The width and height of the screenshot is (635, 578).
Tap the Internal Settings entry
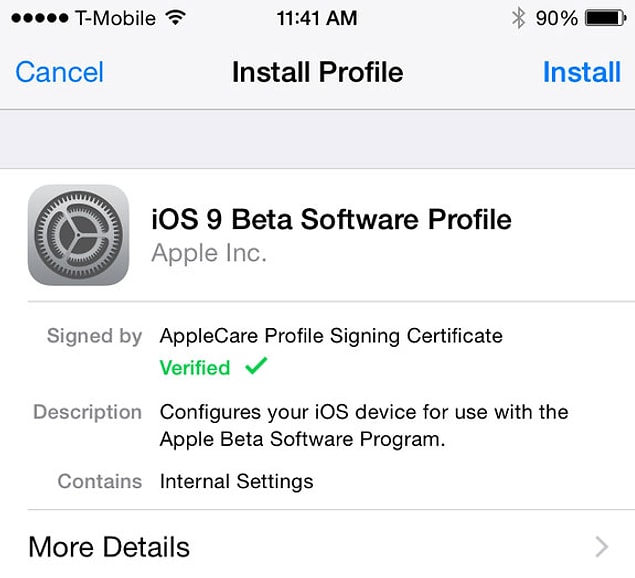[237, 482]
